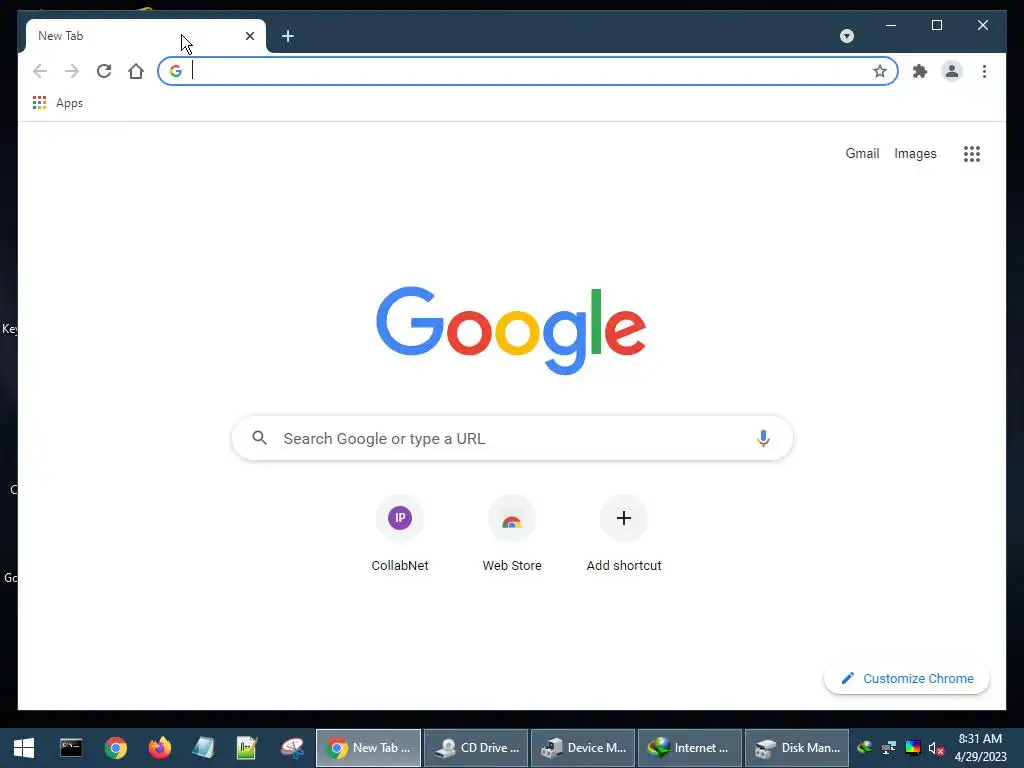Image resolution: width=1024 pixels, height=768 pixels.
Task: Click the globe tray icon beside Disk Management
Action: 865,747
